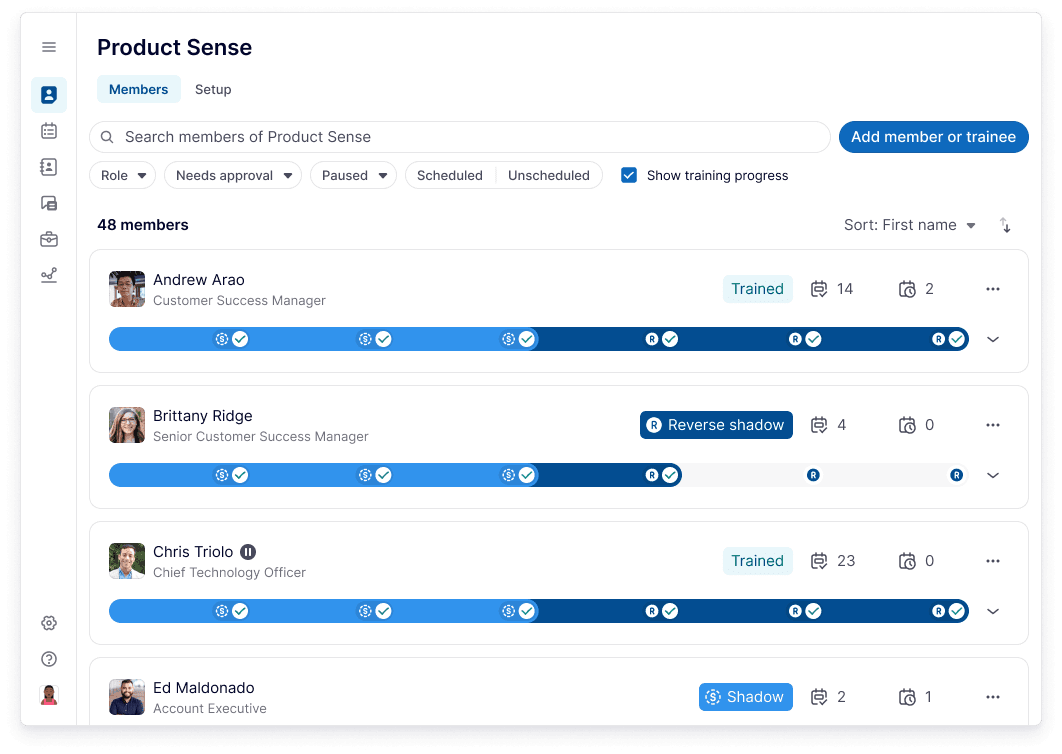Click Add member or trainee button
1062x754 pixels.
click(x=933, y=137)
